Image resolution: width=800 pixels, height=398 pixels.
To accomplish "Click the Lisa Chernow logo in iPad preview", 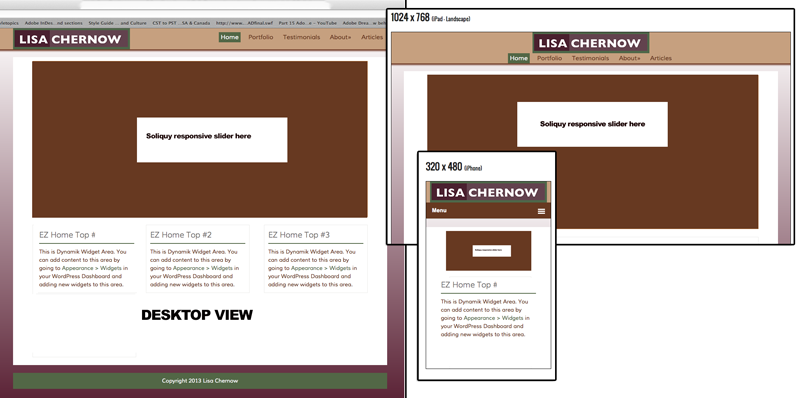I will coord(591,43).
